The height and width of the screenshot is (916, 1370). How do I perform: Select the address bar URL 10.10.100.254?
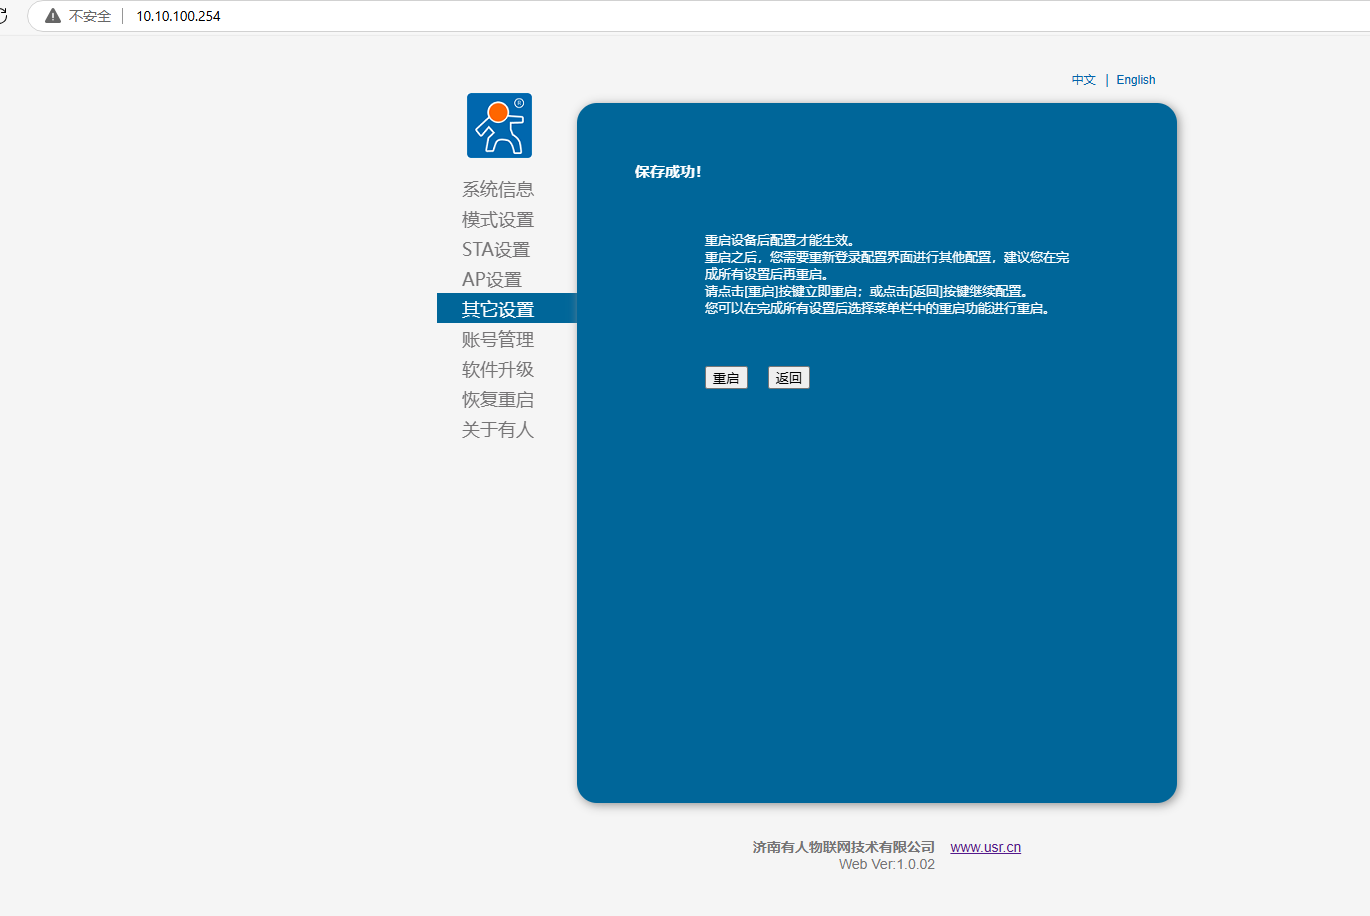[178, 16]
